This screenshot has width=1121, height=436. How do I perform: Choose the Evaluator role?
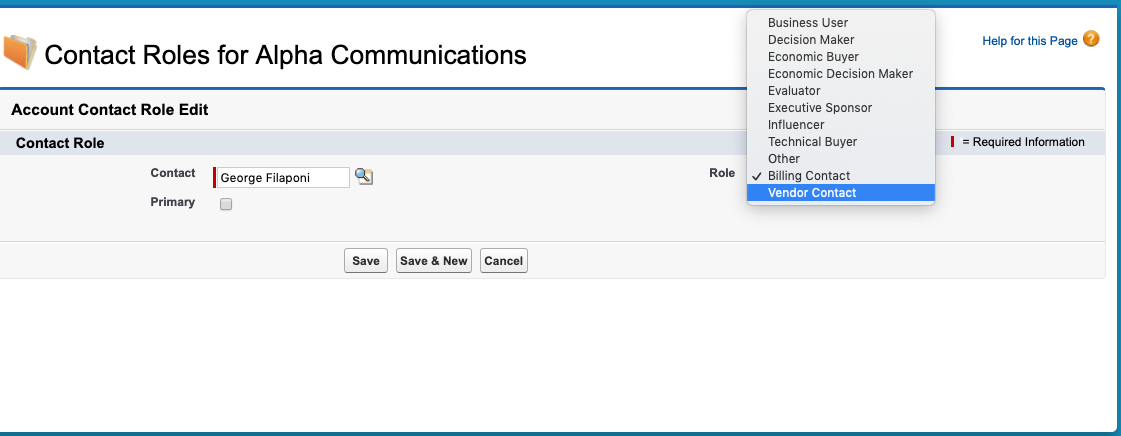click(x=841, y=91)
